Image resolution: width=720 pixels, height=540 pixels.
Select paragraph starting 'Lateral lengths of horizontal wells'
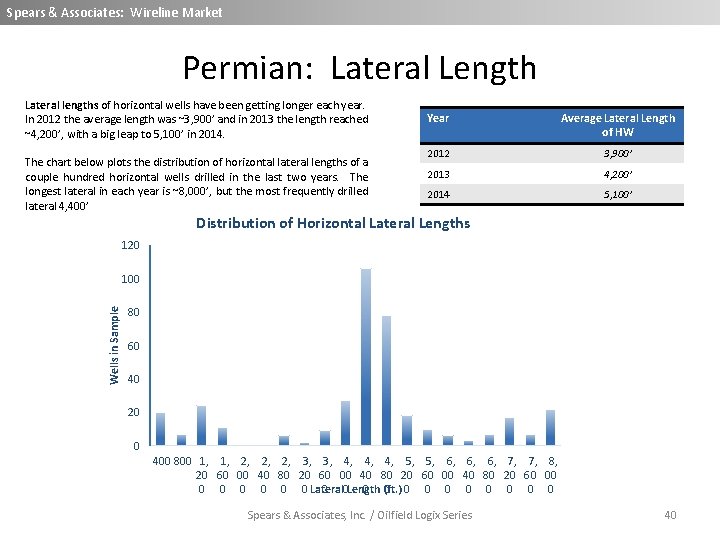pos(197,119)
